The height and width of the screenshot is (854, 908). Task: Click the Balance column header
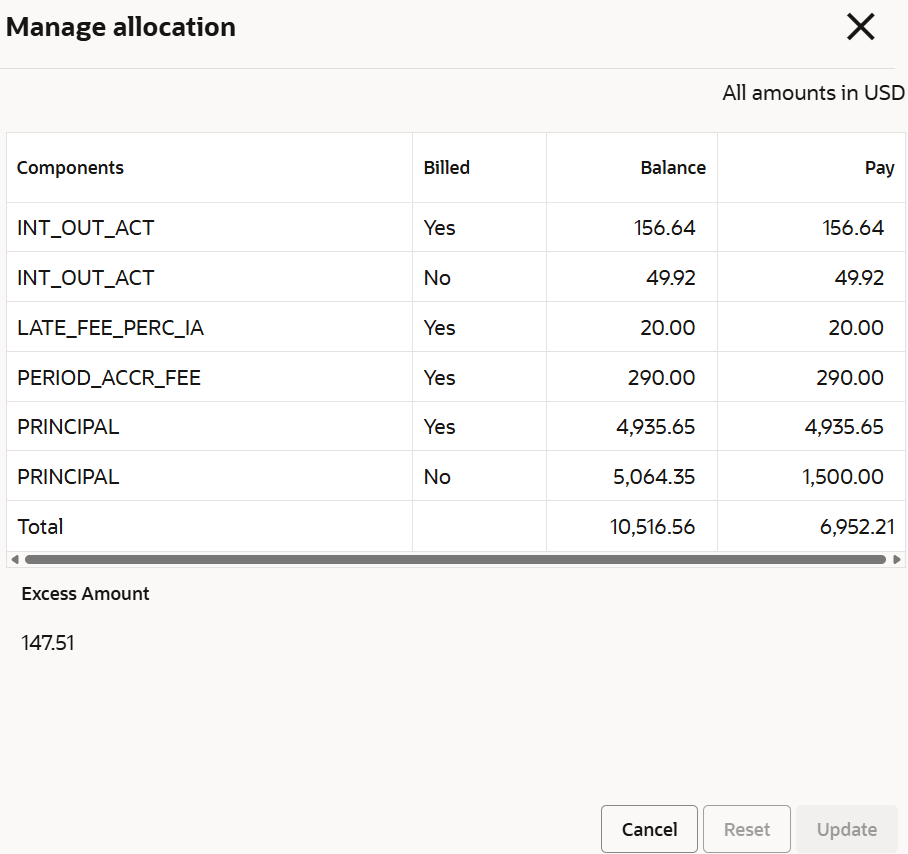[673, 167]
